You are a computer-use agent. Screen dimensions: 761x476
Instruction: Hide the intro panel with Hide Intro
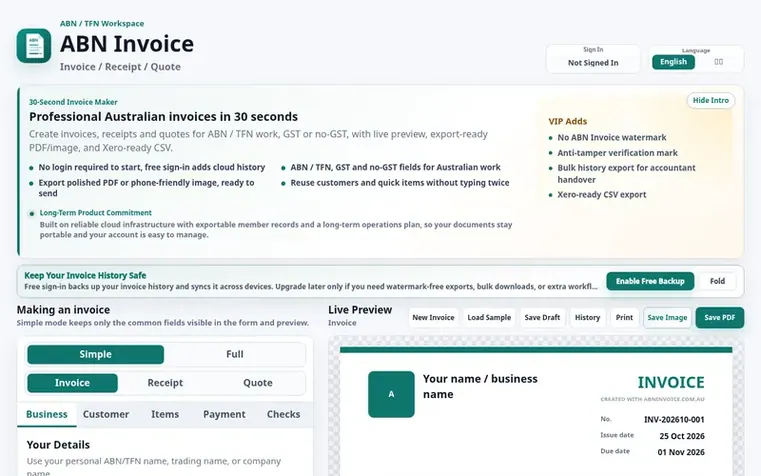coord(711,100)
